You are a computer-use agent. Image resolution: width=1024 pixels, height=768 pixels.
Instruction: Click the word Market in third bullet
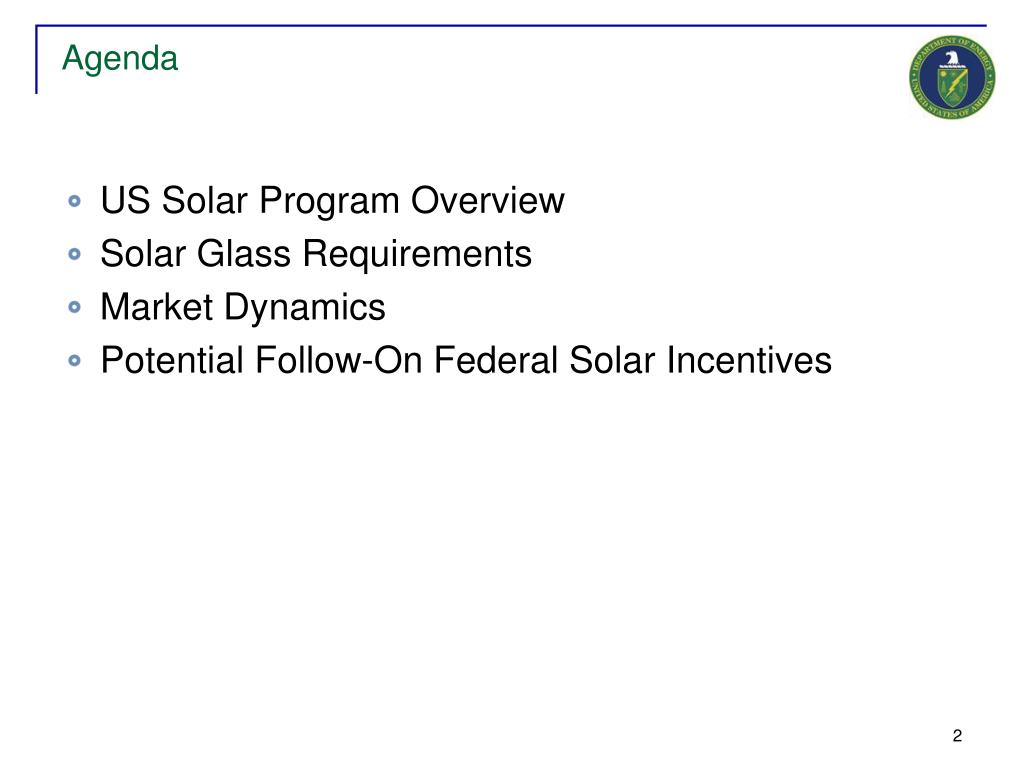(157, 307)
